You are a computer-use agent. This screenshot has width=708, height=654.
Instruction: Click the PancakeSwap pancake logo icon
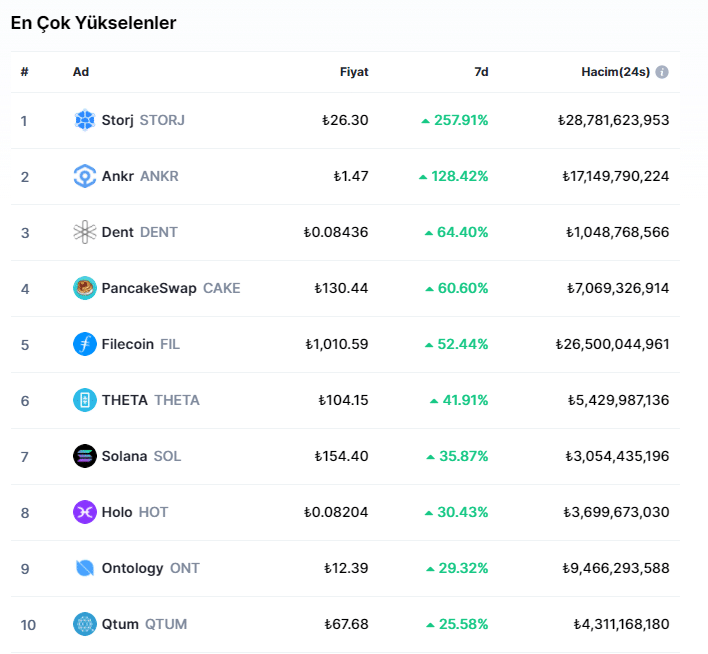click(x=85, y=288)
